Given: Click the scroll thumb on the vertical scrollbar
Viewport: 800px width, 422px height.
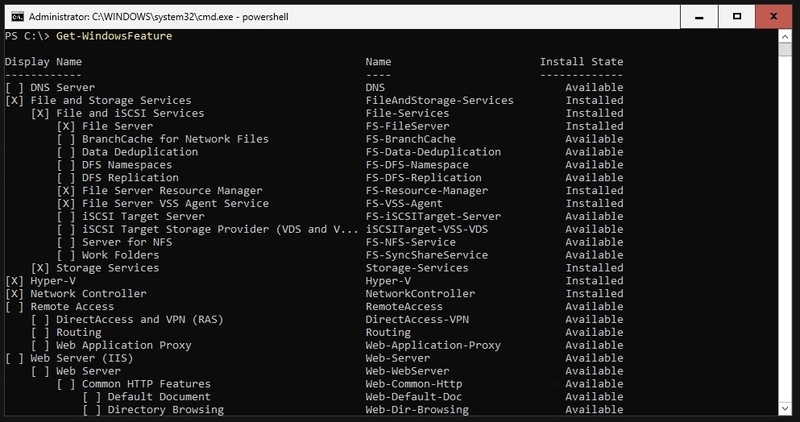Looking at the screenshot, I should pyautogui.click(x=785, y=49).
